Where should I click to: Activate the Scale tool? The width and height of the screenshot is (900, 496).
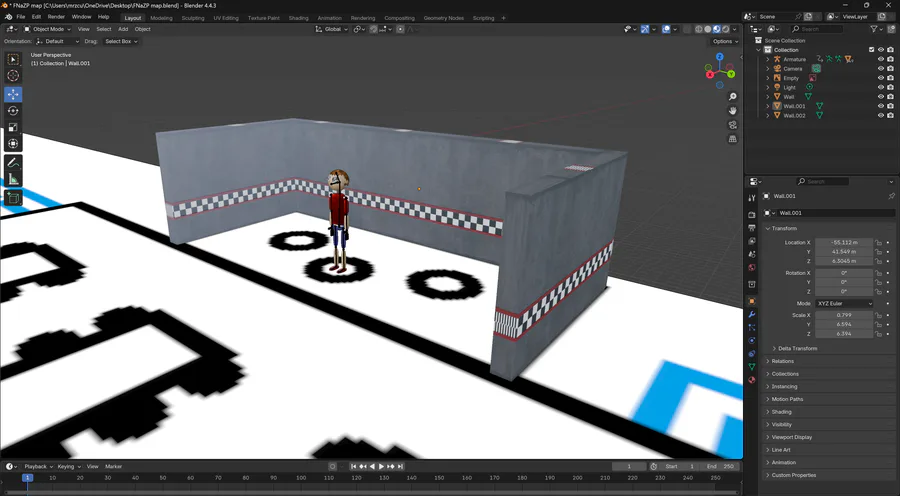coord(13,127)
